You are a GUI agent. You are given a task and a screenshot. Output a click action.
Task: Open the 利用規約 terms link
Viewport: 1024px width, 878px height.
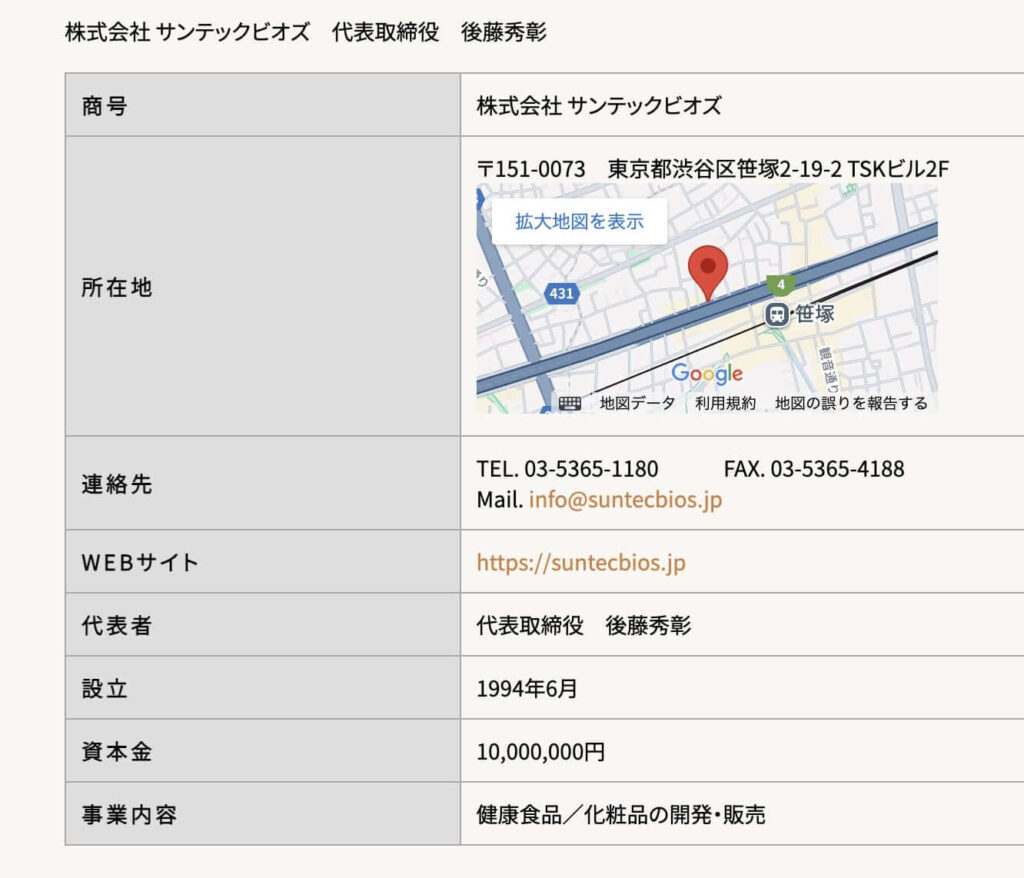point(725,404)
